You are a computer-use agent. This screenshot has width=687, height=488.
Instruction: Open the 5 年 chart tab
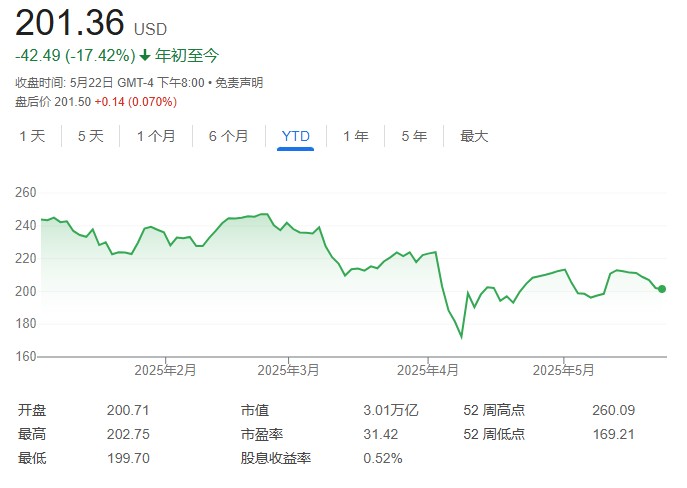click(x=414, y=136)
